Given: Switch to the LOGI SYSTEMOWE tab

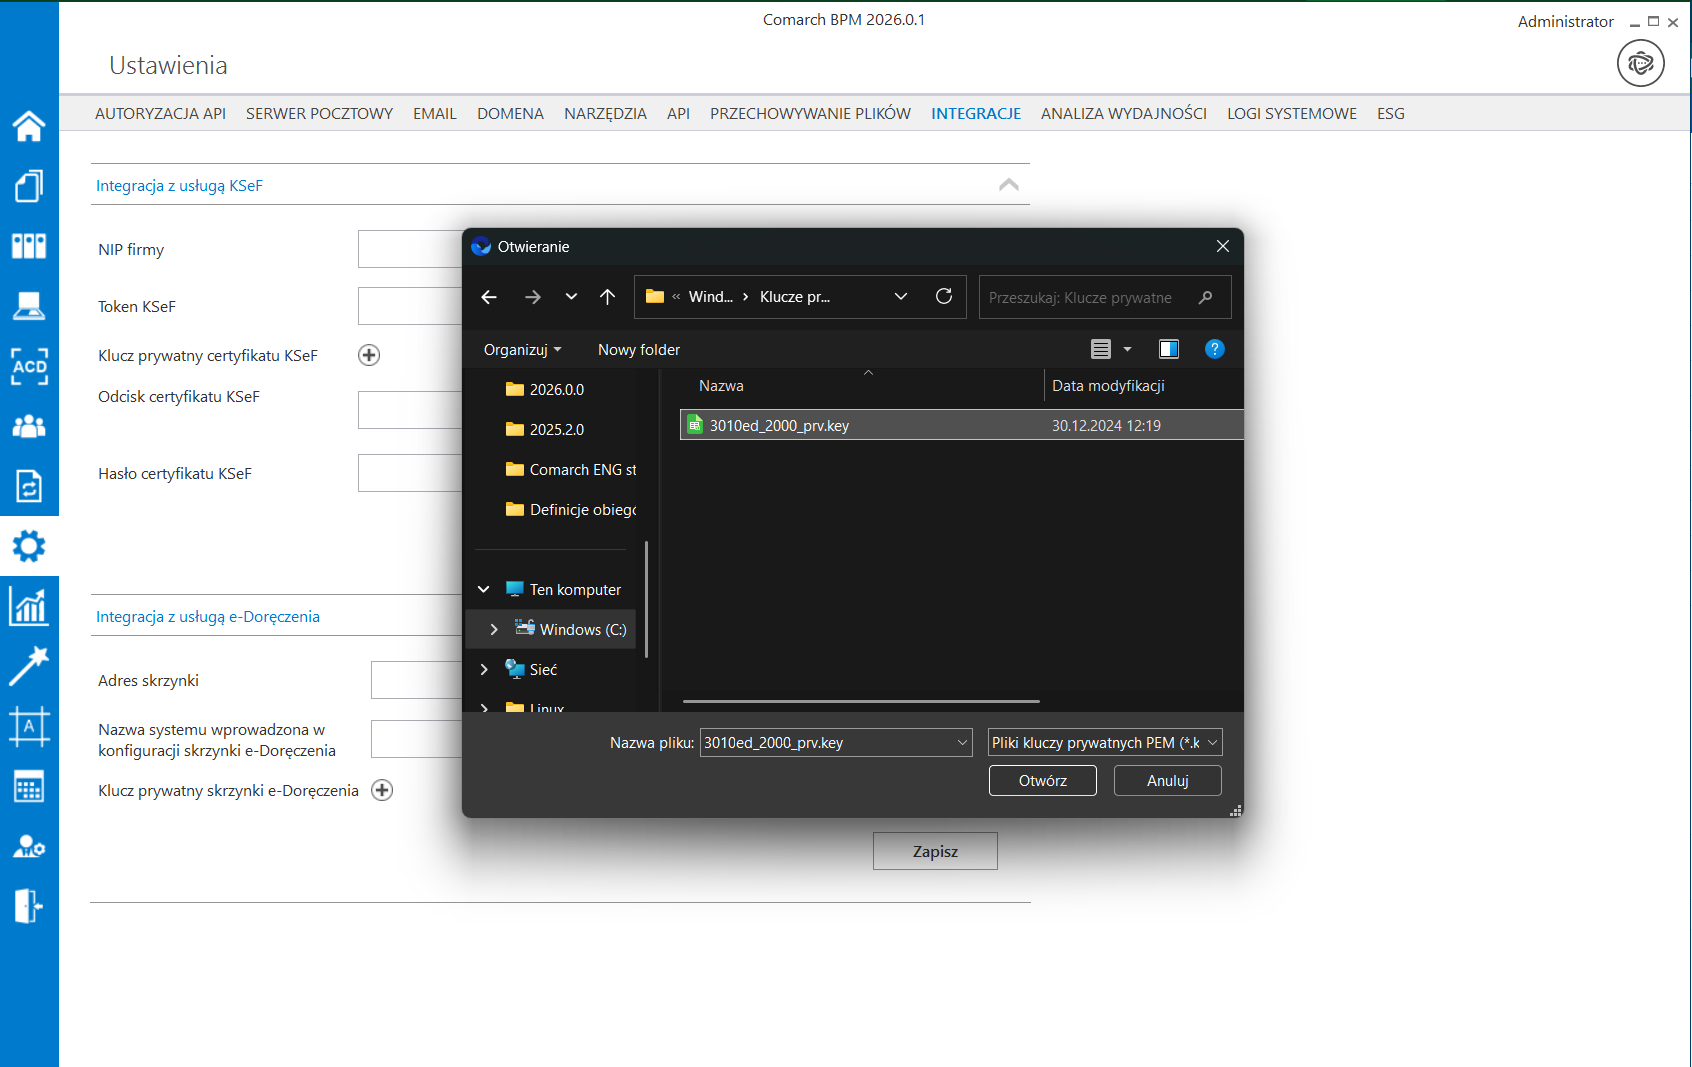Looking at the screenshot, I should click(1291, 114).
